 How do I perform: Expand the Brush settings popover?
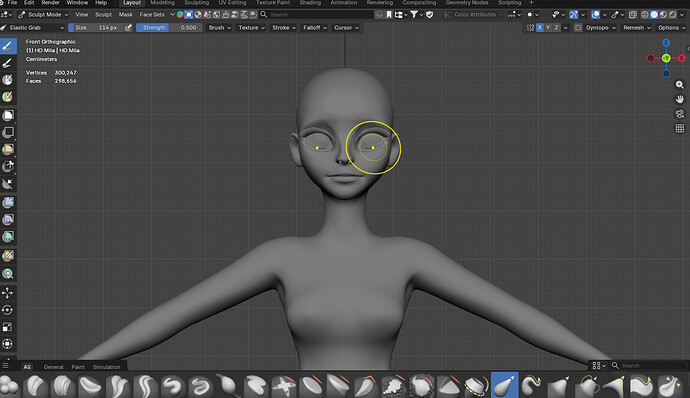coord(220,28)
